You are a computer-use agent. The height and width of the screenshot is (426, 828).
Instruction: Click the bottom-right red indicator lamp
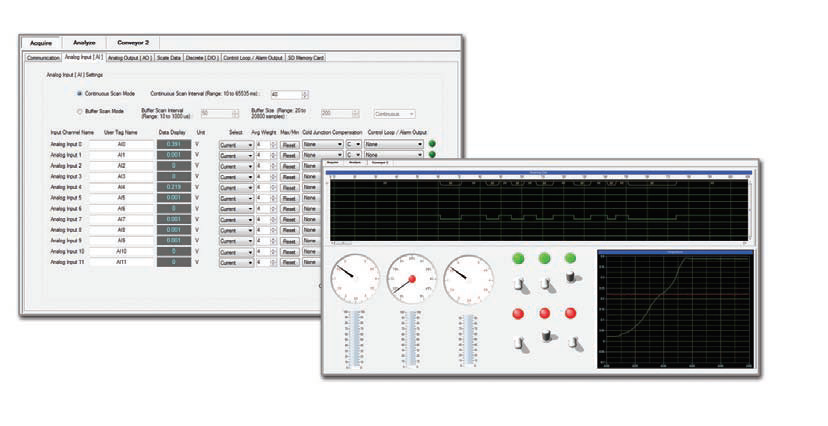tap(571, 313)
